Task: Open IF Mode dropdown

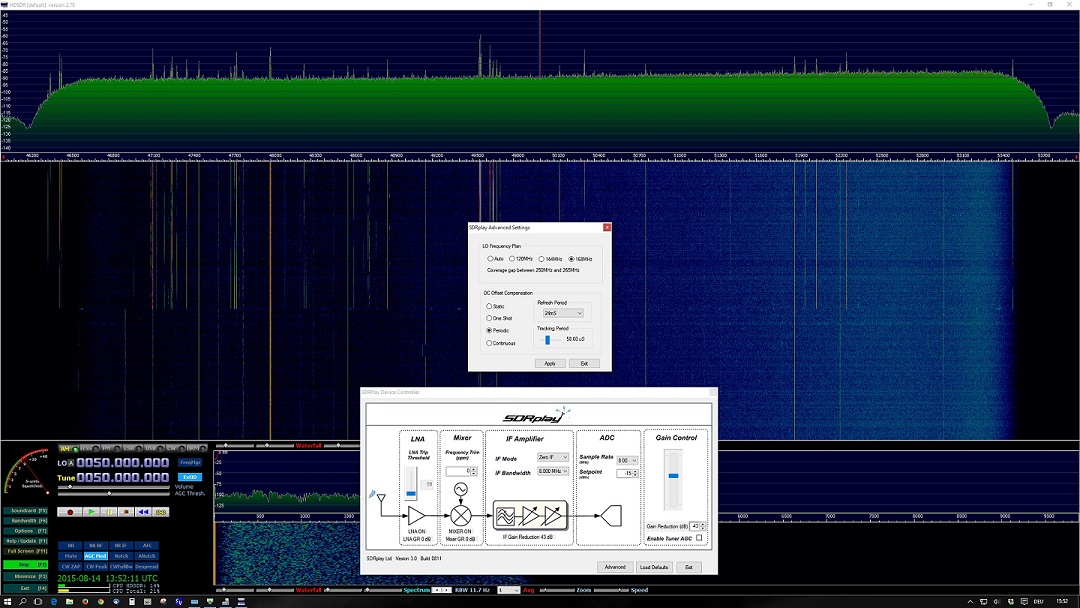Action: pos(553,457)
